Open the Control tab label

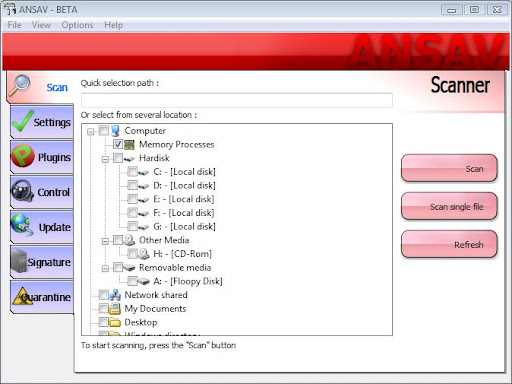tap(53, 192)
